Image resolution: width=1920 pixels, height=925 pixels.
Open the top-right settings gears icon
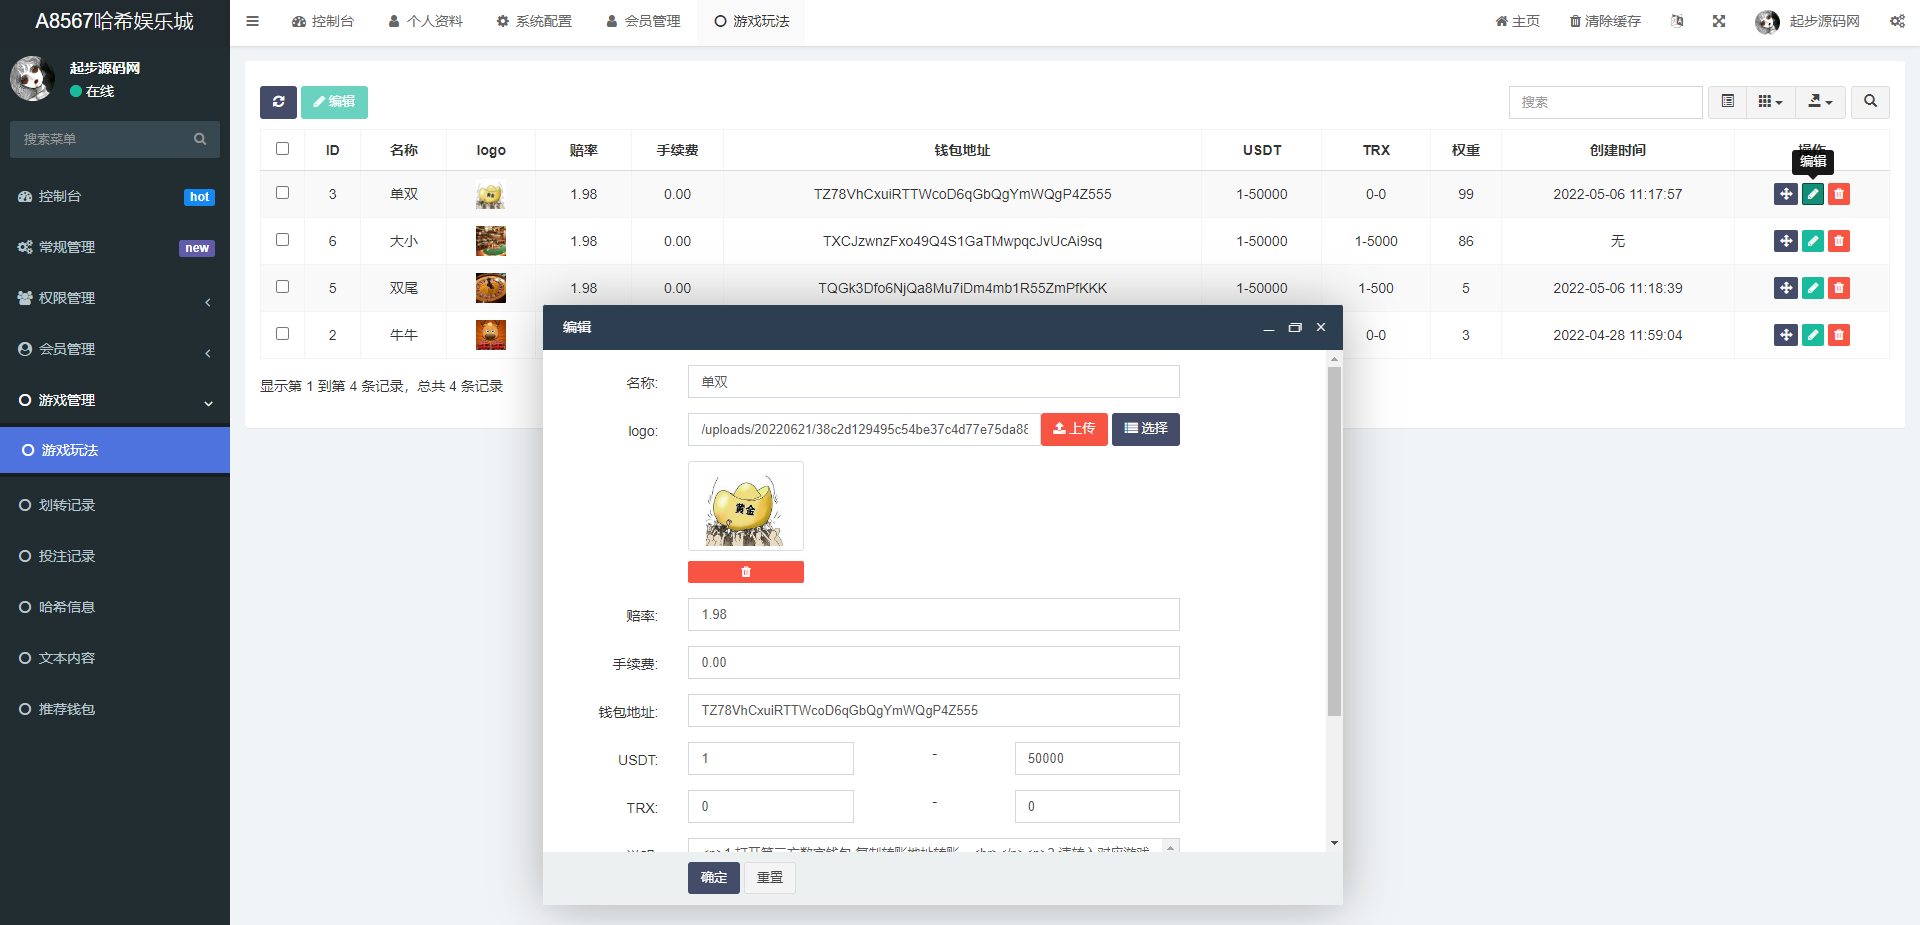[x=1897, y=21]
